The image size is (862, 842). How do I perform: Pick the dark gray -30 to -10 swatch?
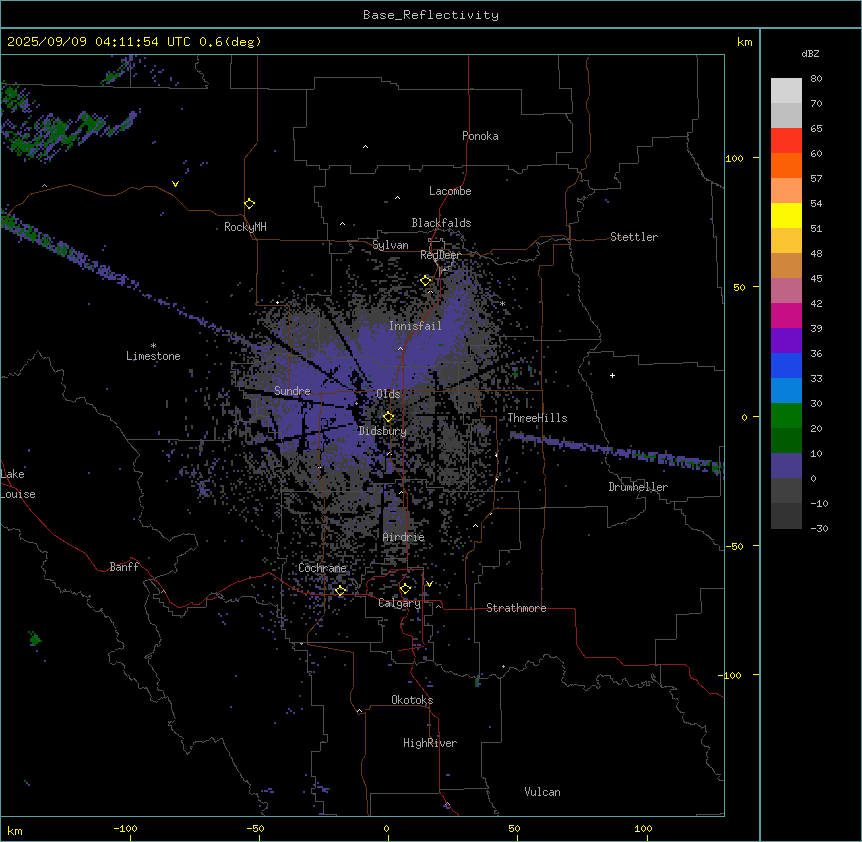pyautogui.click(x=786, y=516)
